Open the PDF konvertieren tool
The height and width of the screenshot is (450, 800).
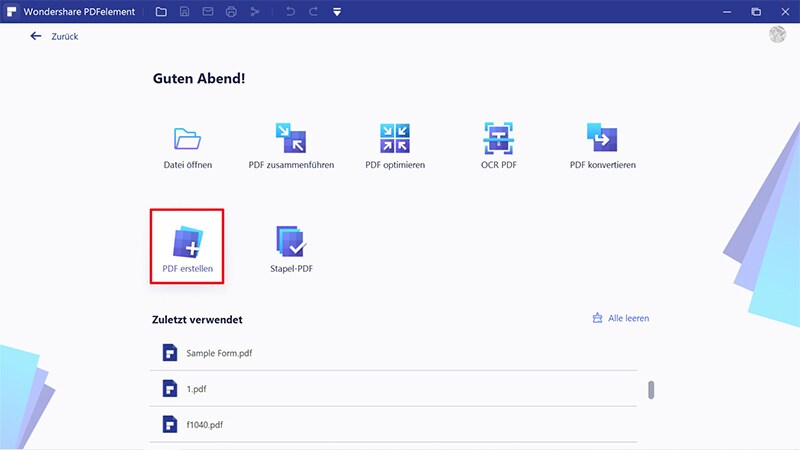click(x=602, y=138)
